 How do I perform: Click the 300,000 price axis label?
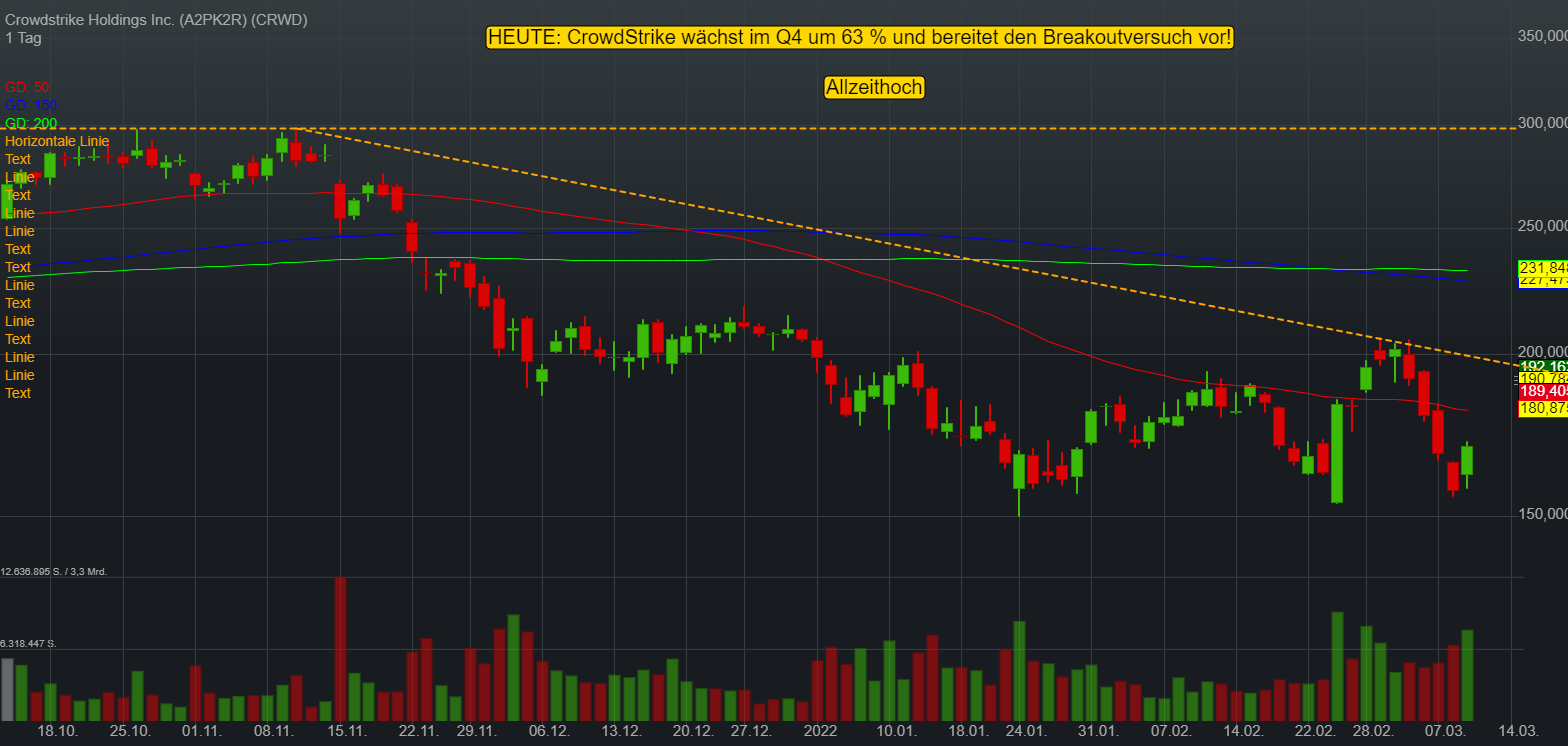(x=1542, y=123)
